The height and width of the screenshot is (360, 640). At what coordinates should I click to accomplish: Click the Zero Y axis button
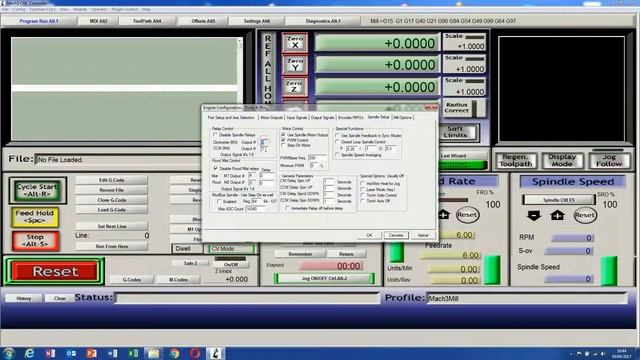(x=295, y=65)
